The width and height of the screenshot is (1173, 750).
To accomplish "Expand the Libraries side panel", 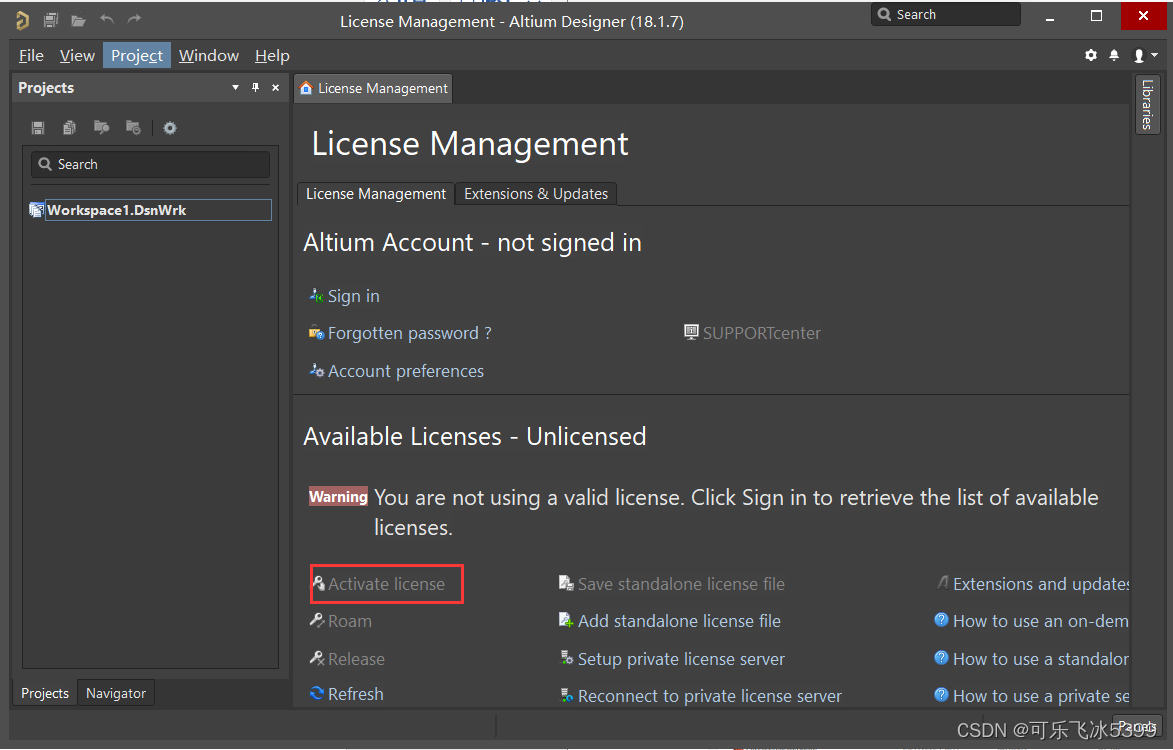I will 1147,104.
